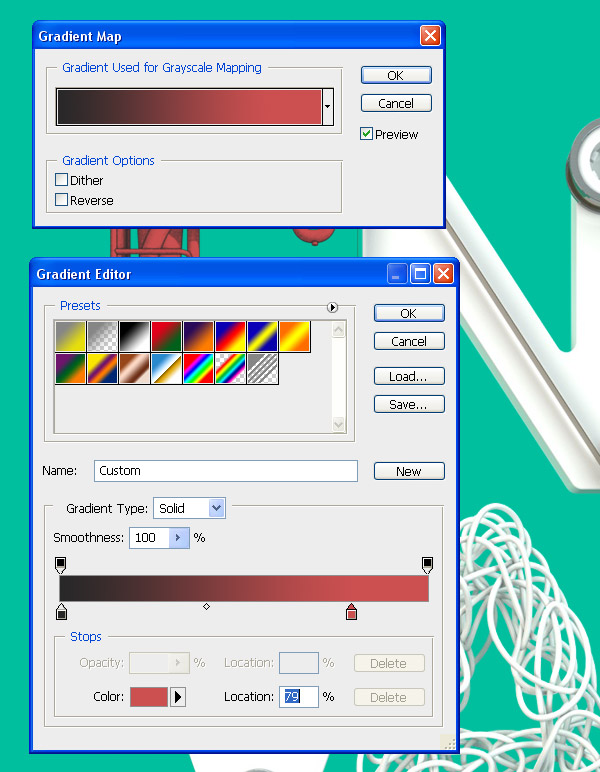Select the orange, yellow, orange gradient preset
Screen dimensions: 600x772
pyautogui.click(x=294, y=337)
